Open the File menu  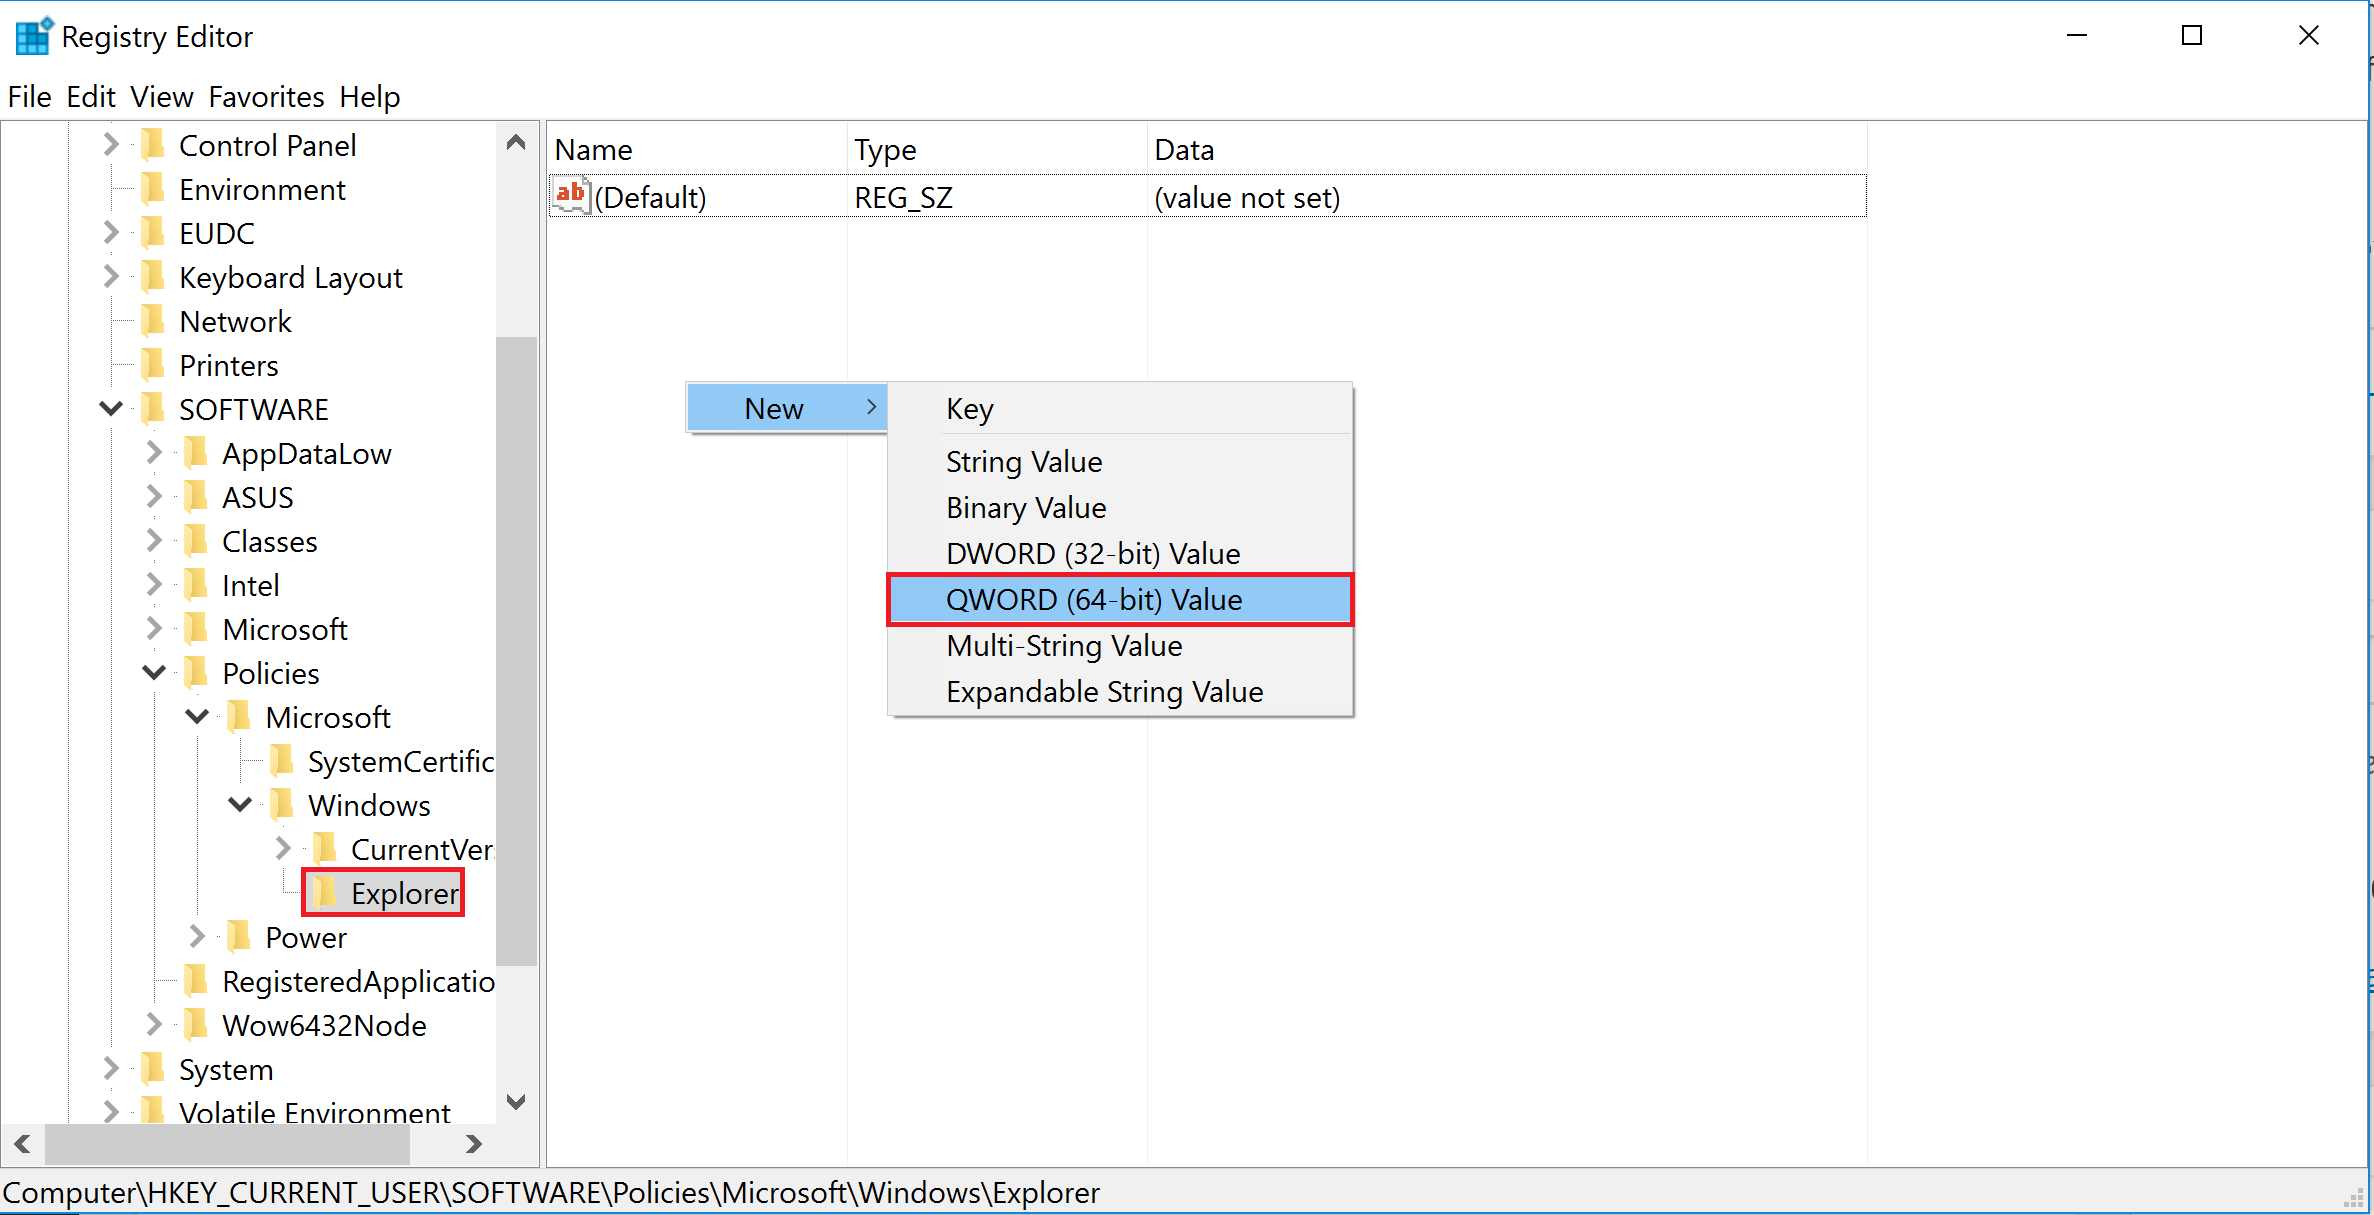(x=29, y=97)
